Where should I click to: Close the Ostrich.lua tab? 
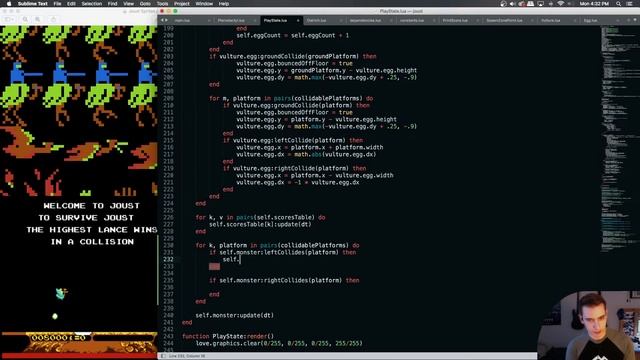[x=341, y=20]
